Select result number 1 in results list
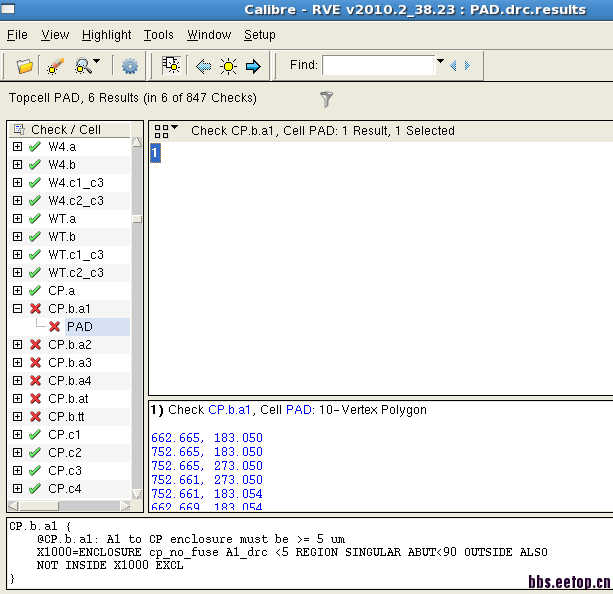 [x=155, y=153]
